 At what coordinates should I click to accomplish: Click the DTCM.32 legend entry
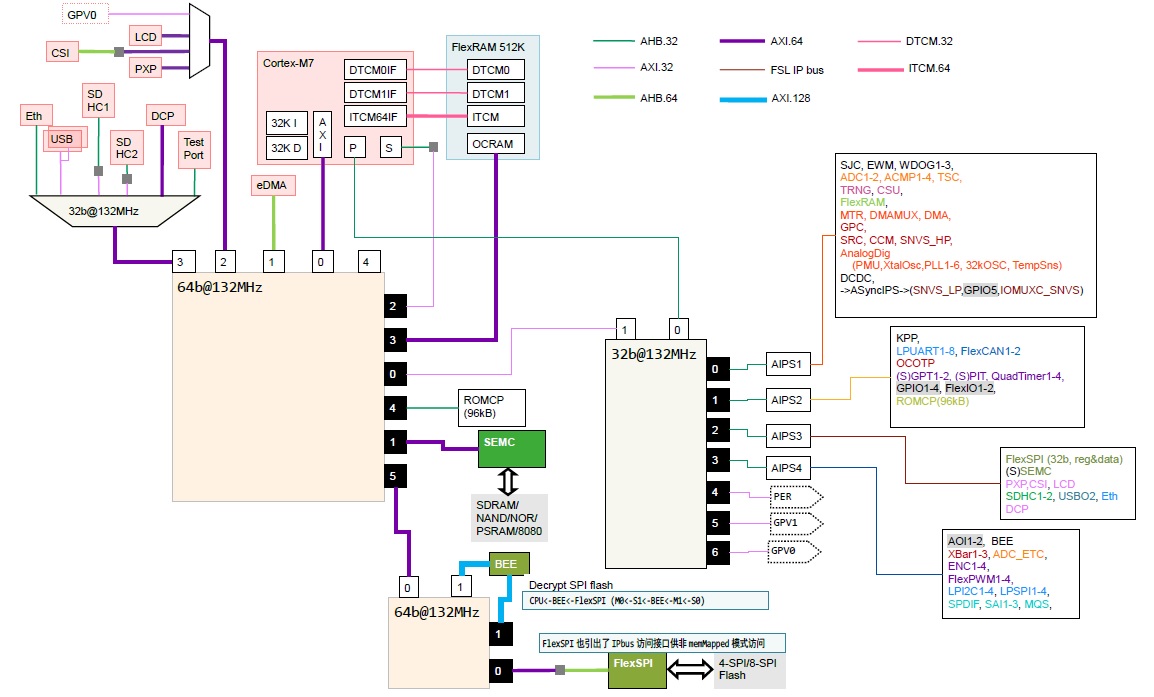pyautogui.click(x=906, y=41)
